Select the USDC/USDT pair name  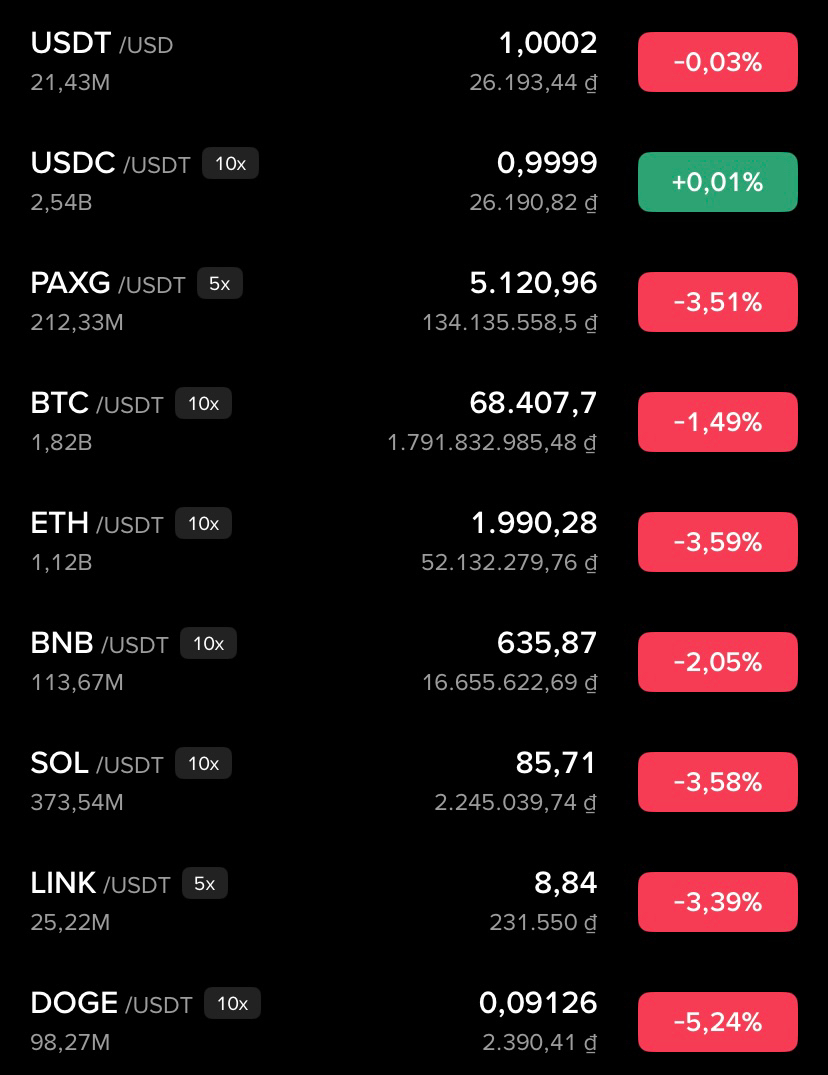coord(110,163)
